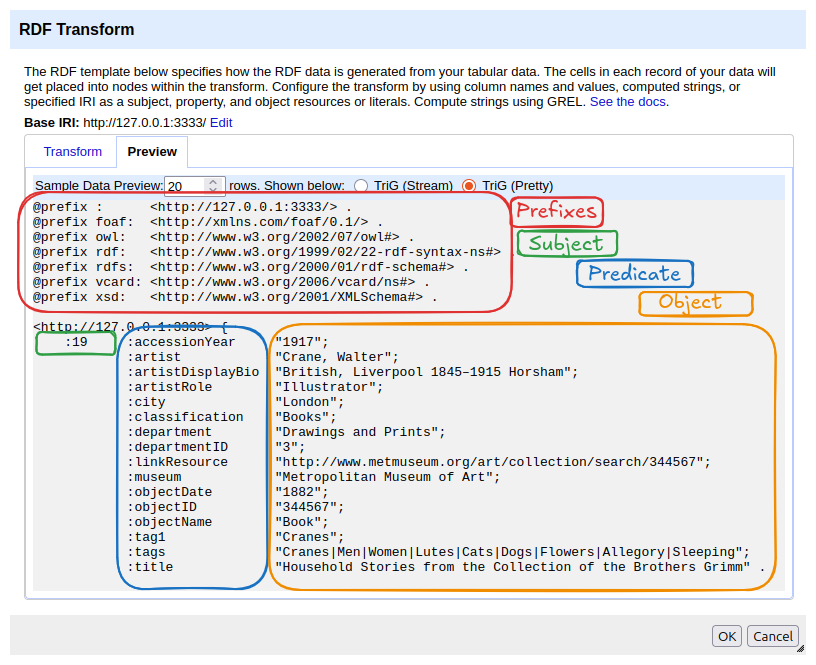Click the '@prefix foaf:' line
The image size is (816, 665).
[208, 222]
